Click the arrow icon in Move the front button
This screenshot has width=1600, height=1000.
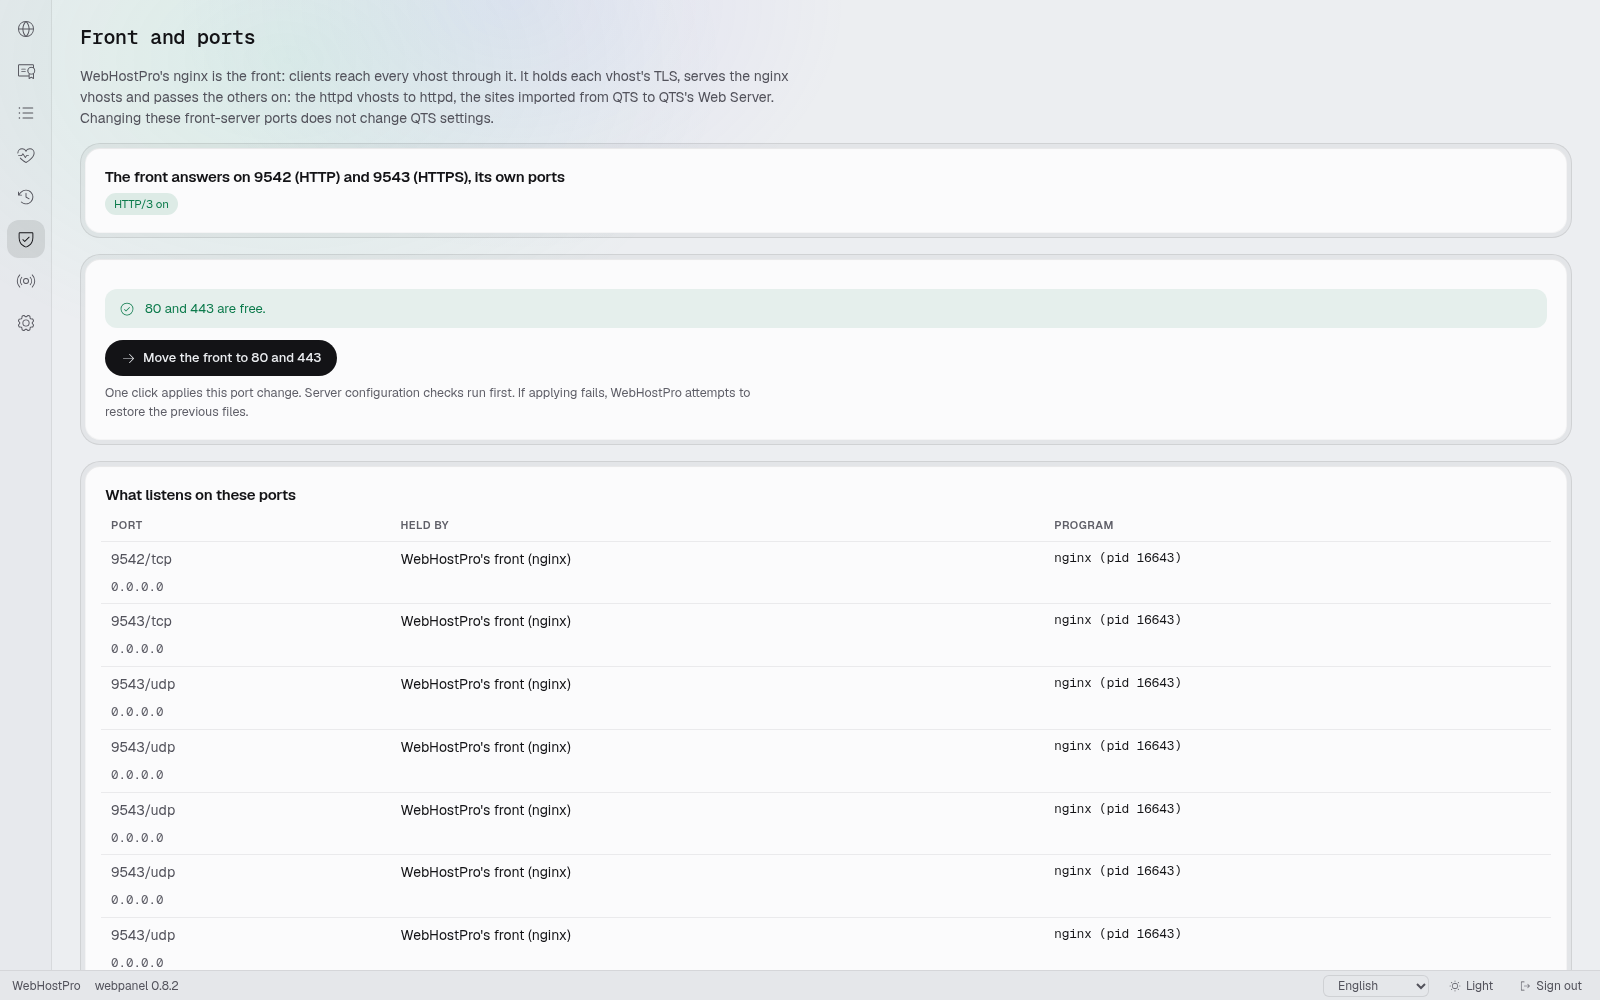[x=128, y=358]
